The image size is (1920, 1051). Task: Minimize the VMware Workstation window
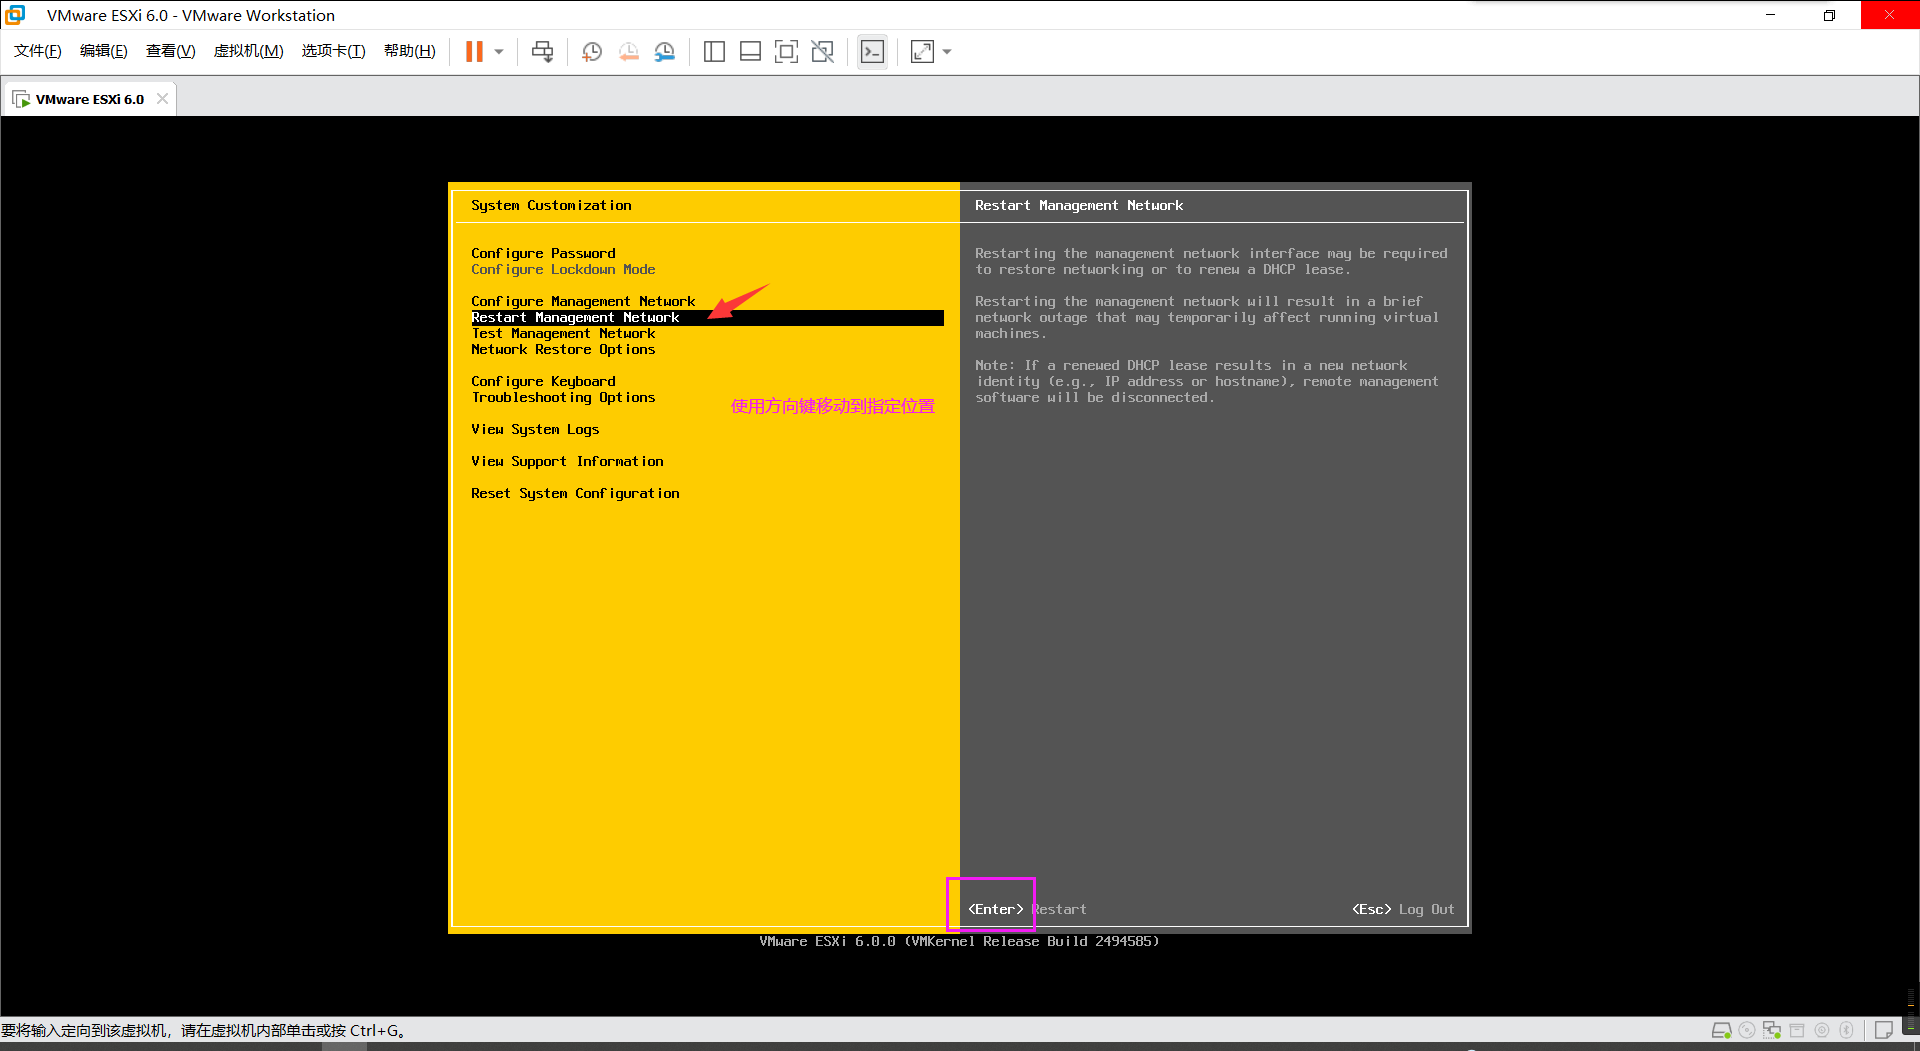[x=1770, y=15]
